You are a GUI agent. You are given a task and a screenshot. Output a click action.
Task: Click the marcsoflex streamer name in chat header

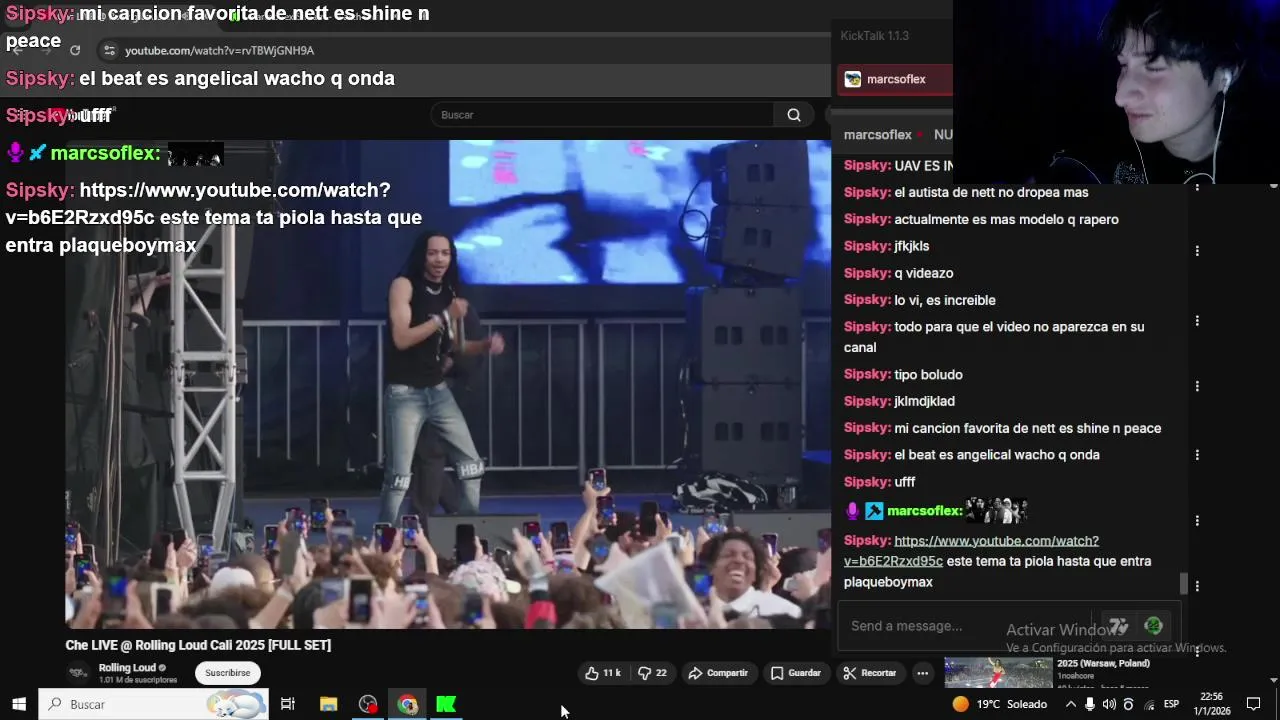click(877, 135)
